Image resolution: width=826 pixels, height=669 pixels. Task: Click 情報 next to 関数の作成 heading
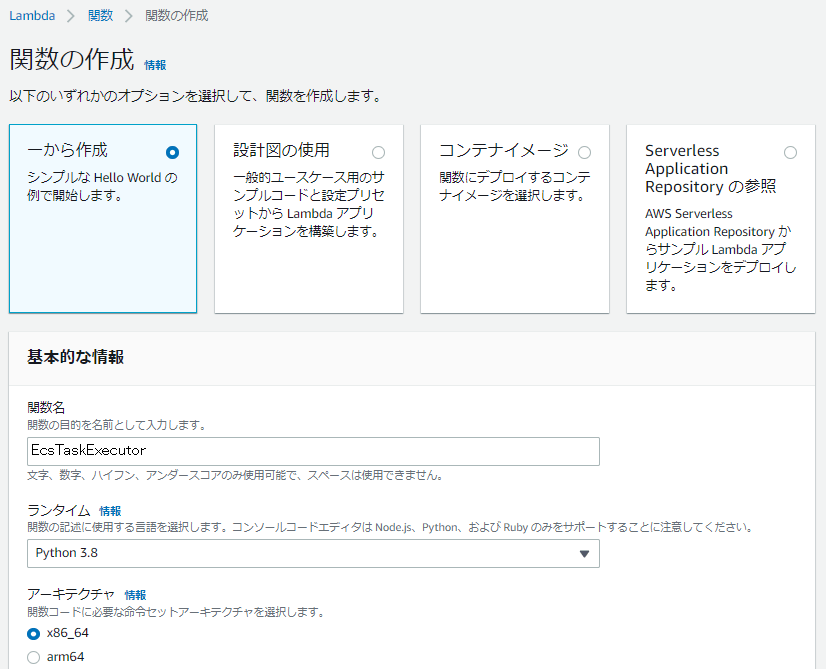tap(153, 63)
